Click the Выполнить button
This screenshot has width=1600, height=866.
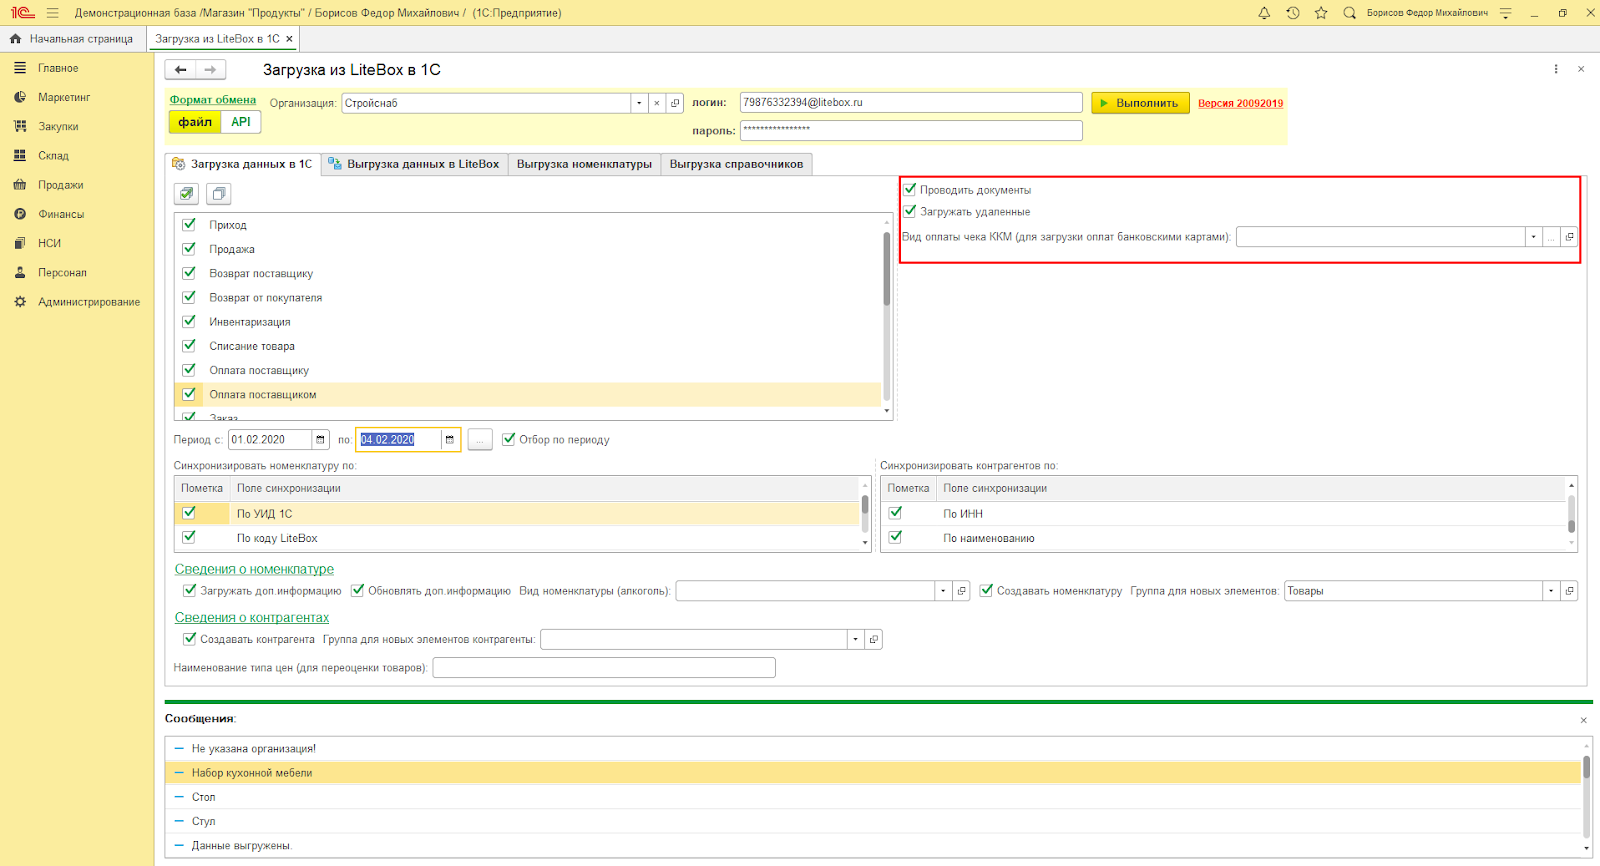[x=1140, y=103]
